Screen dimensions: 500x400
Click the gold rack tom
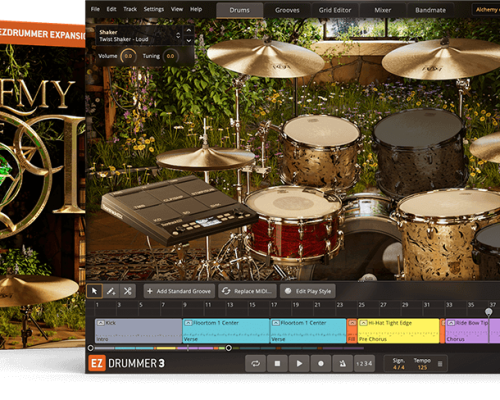click(320, 152)
